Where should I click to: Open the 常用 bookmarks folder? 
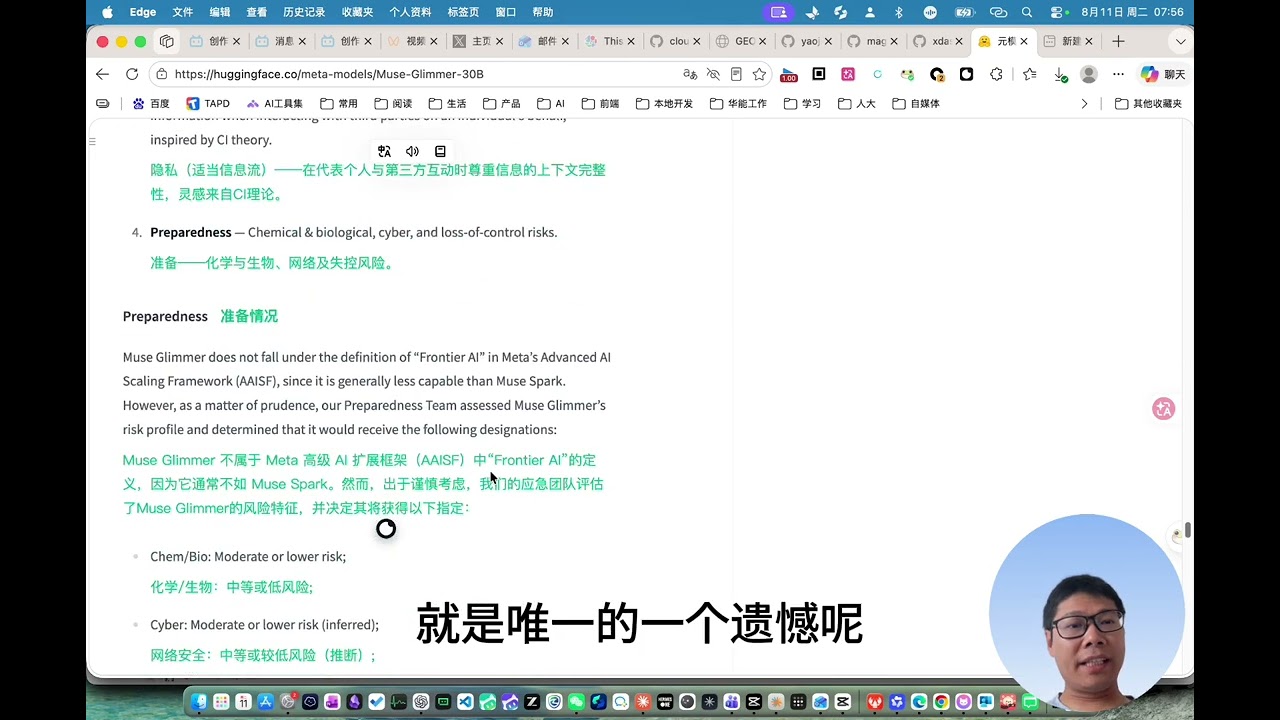coord(339,103)
